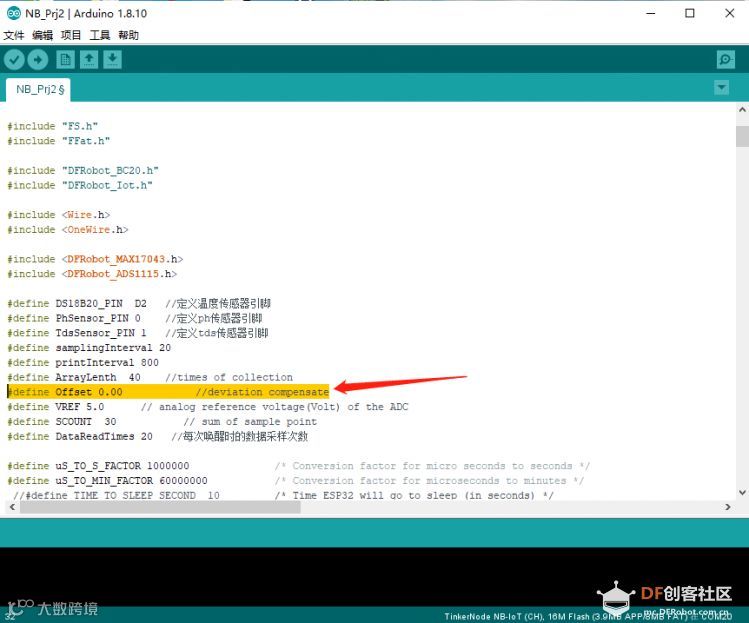The height and width of the screenshot is (623, 749).
Task: Click the TinkerNode NB-IoT board status text
Action: pos(588,616)
